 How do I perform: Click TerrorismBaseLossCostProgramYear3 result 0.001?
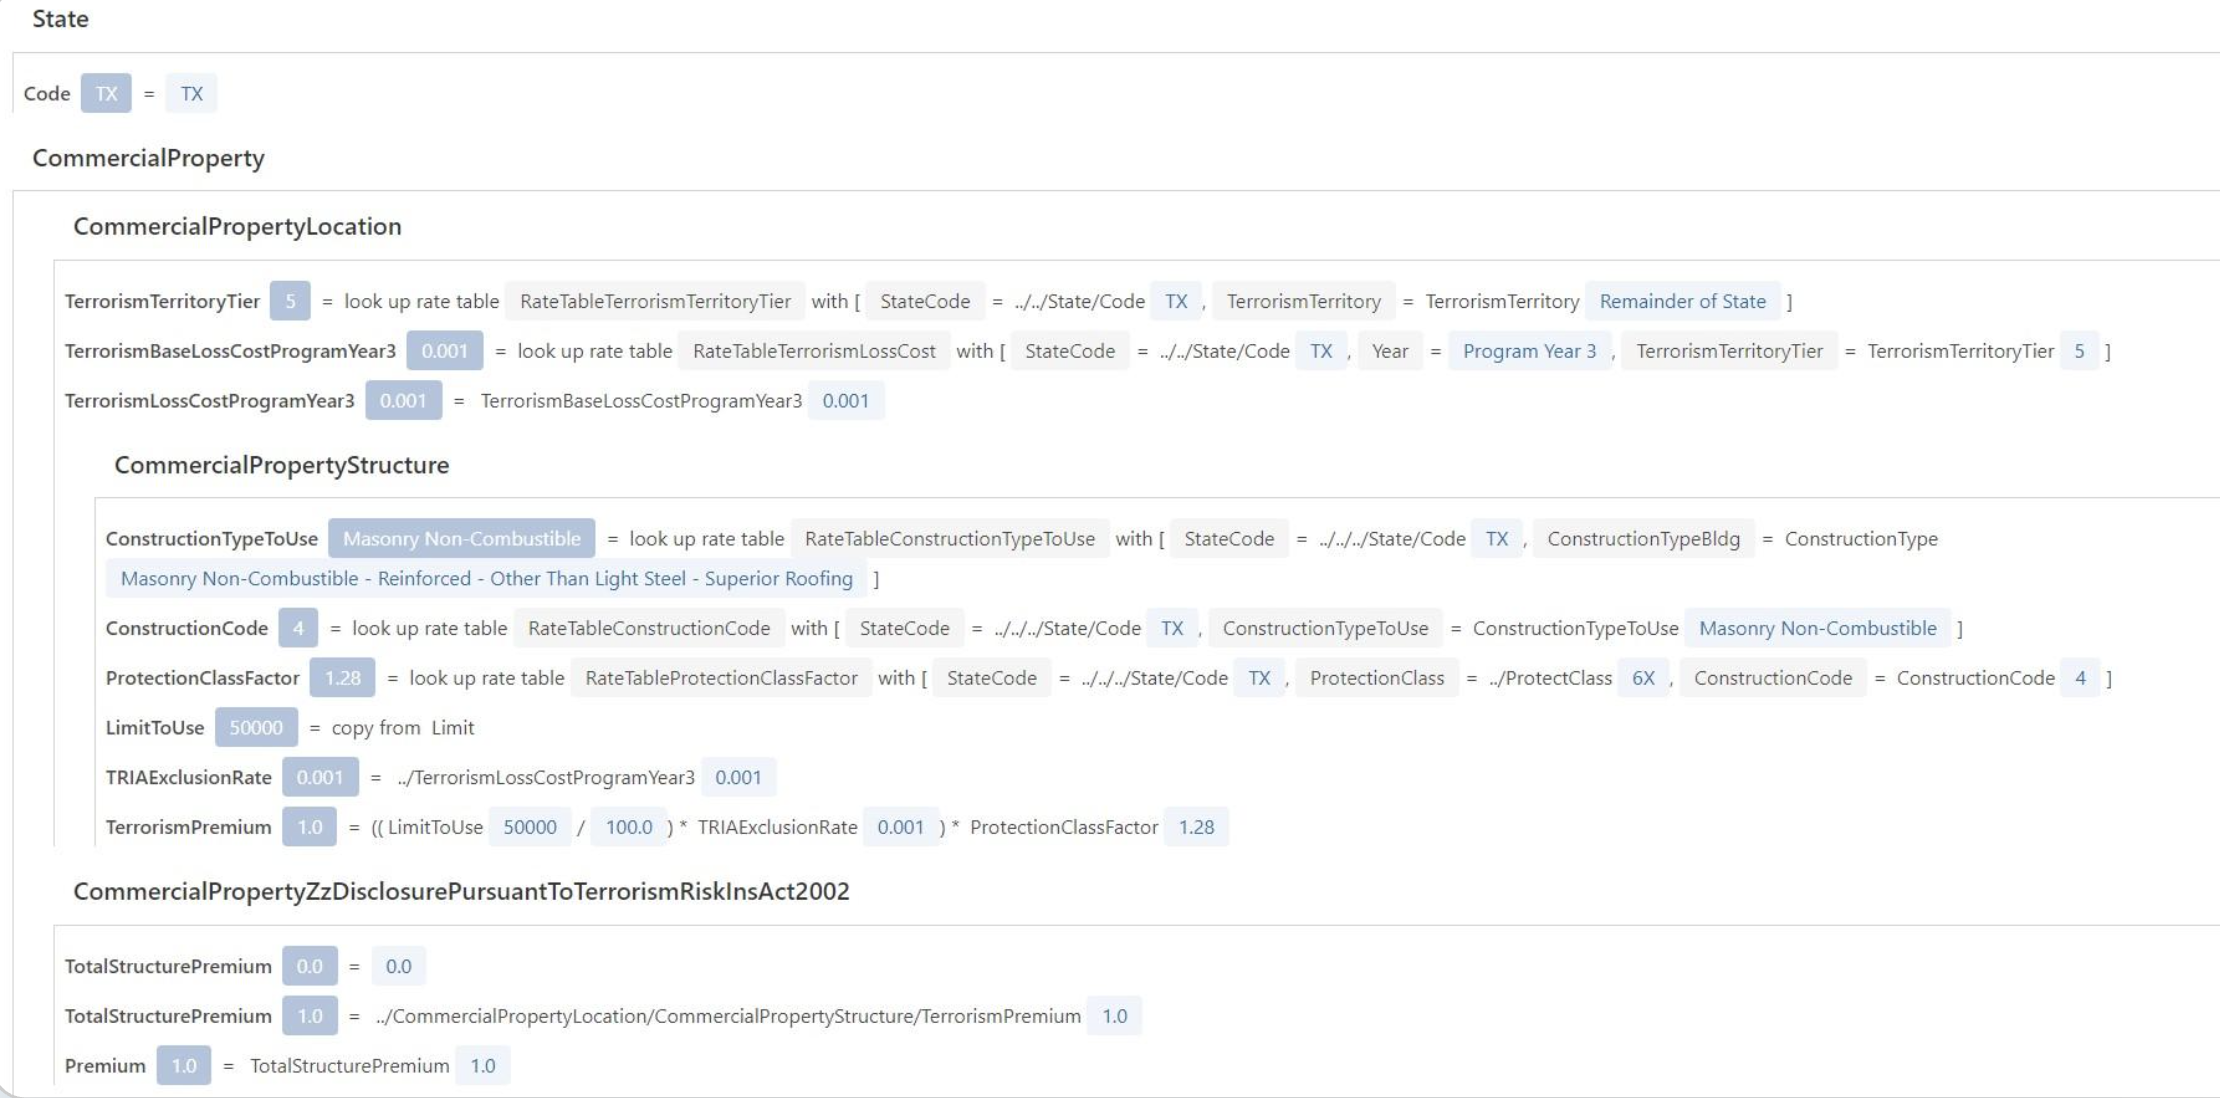pyautogui.click(x=445, y=351)
